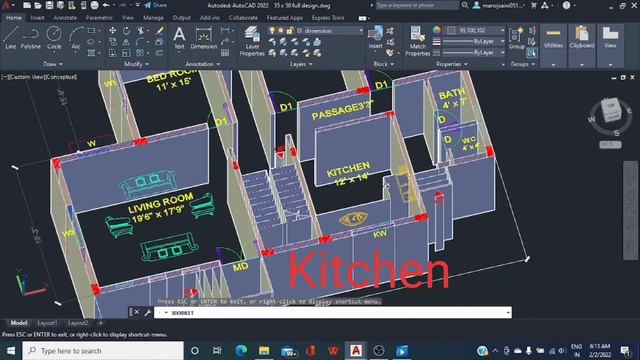Expand the Layers panel
This screenshot has width=640, height=360.
tap(301, 64)
